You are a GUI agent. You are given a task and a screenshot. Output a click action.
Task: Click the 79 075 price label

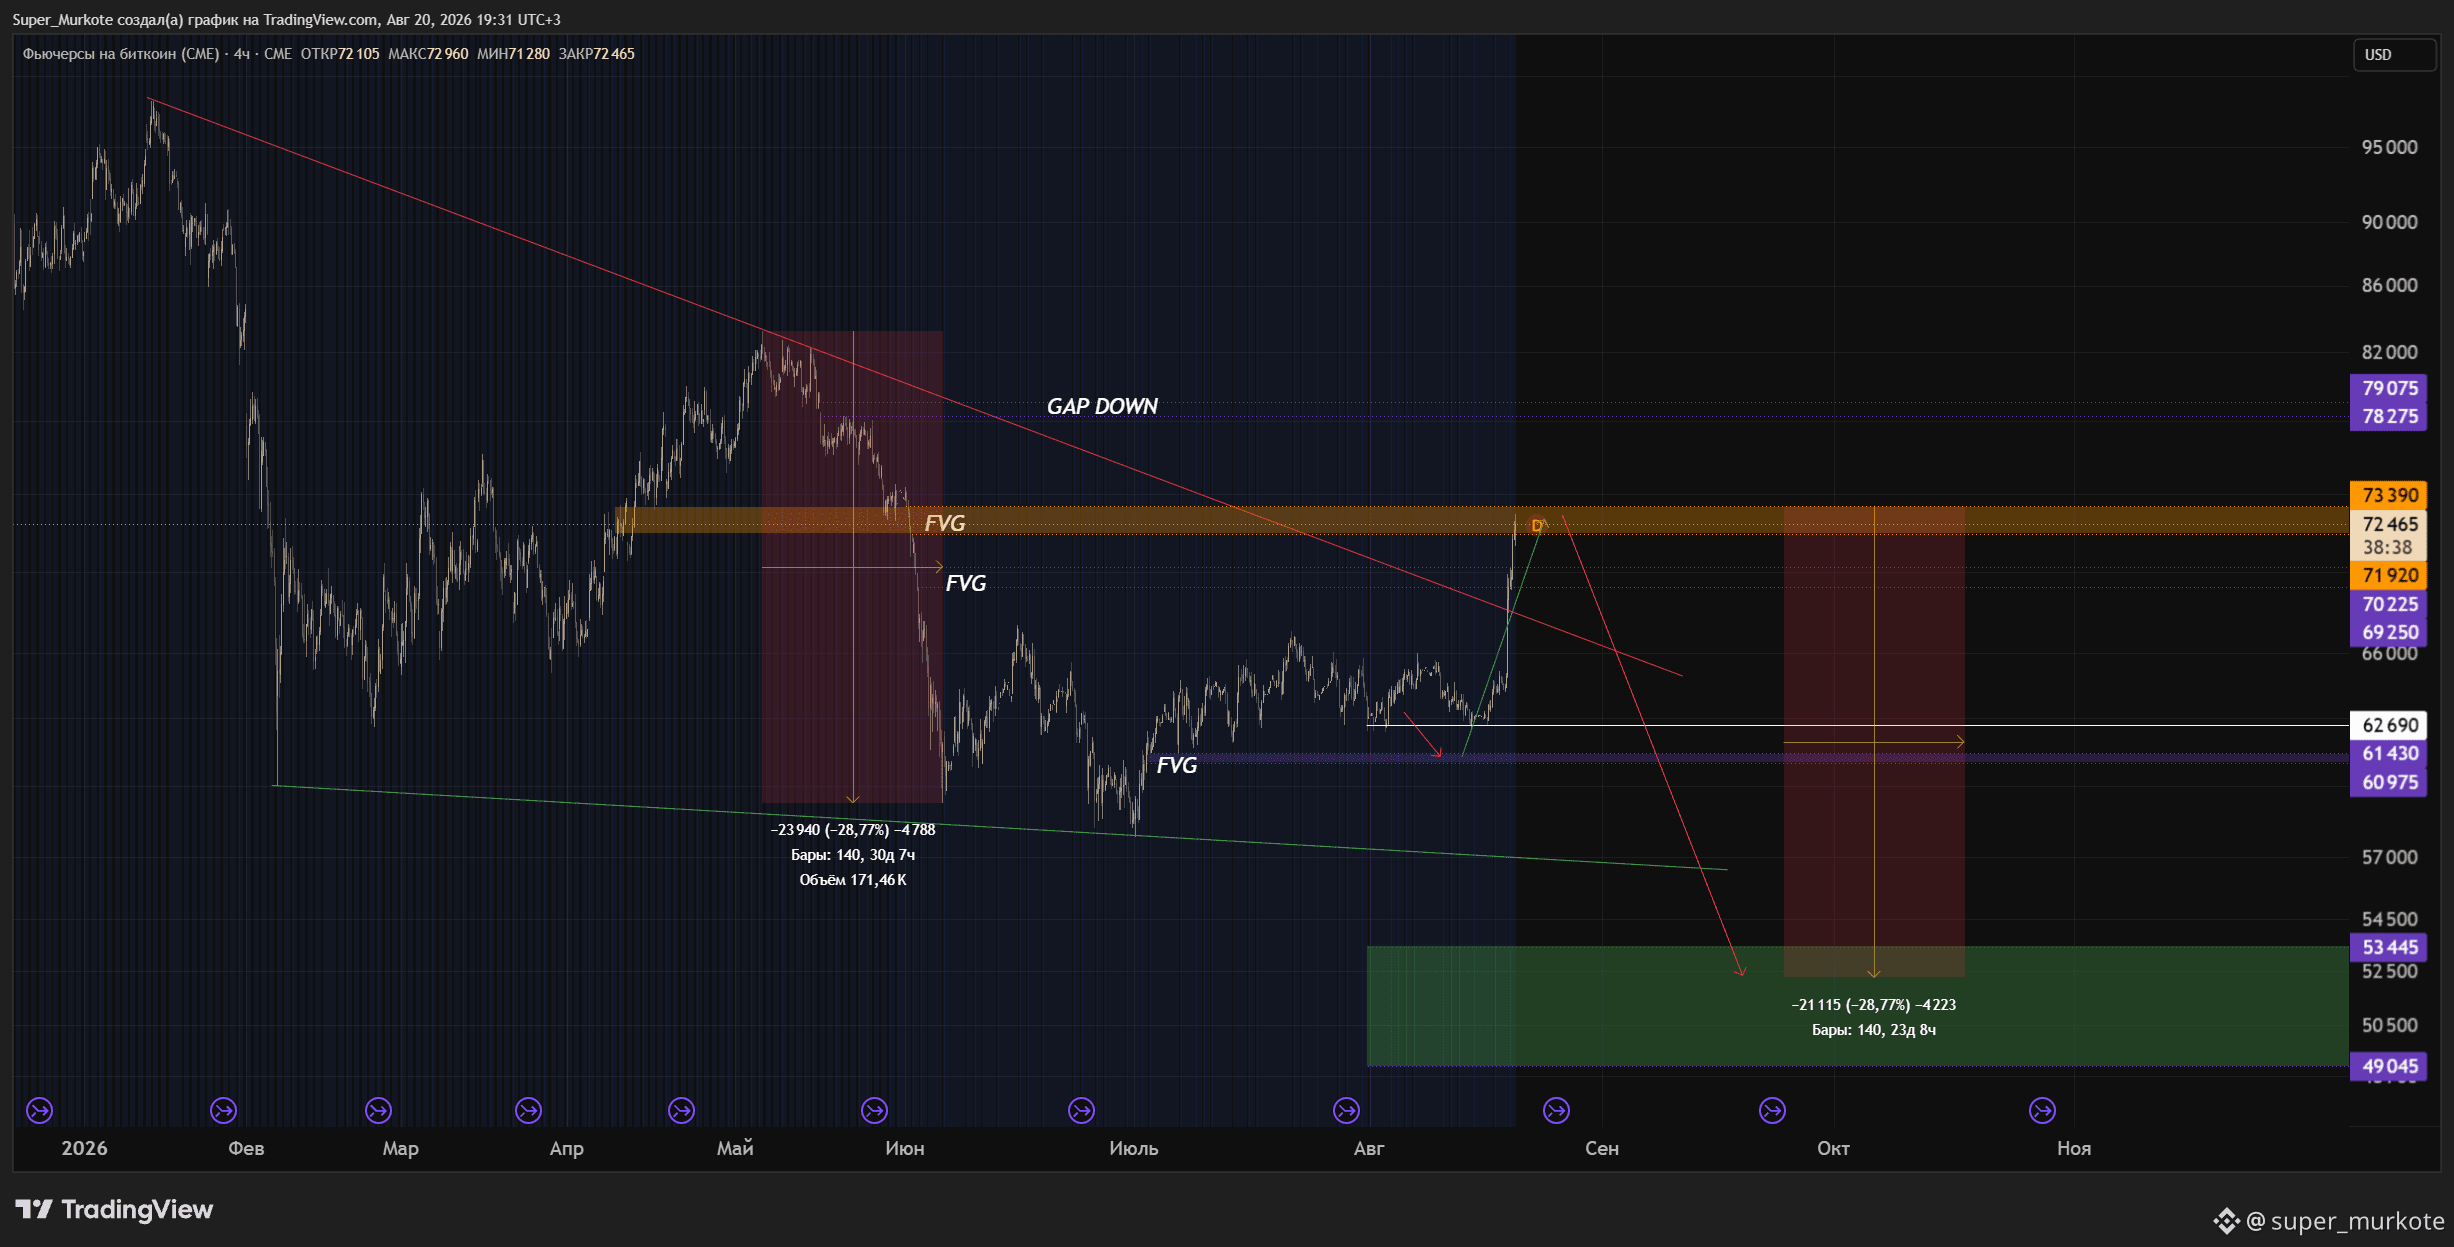pyautogui.click(x=2389, y=388)
